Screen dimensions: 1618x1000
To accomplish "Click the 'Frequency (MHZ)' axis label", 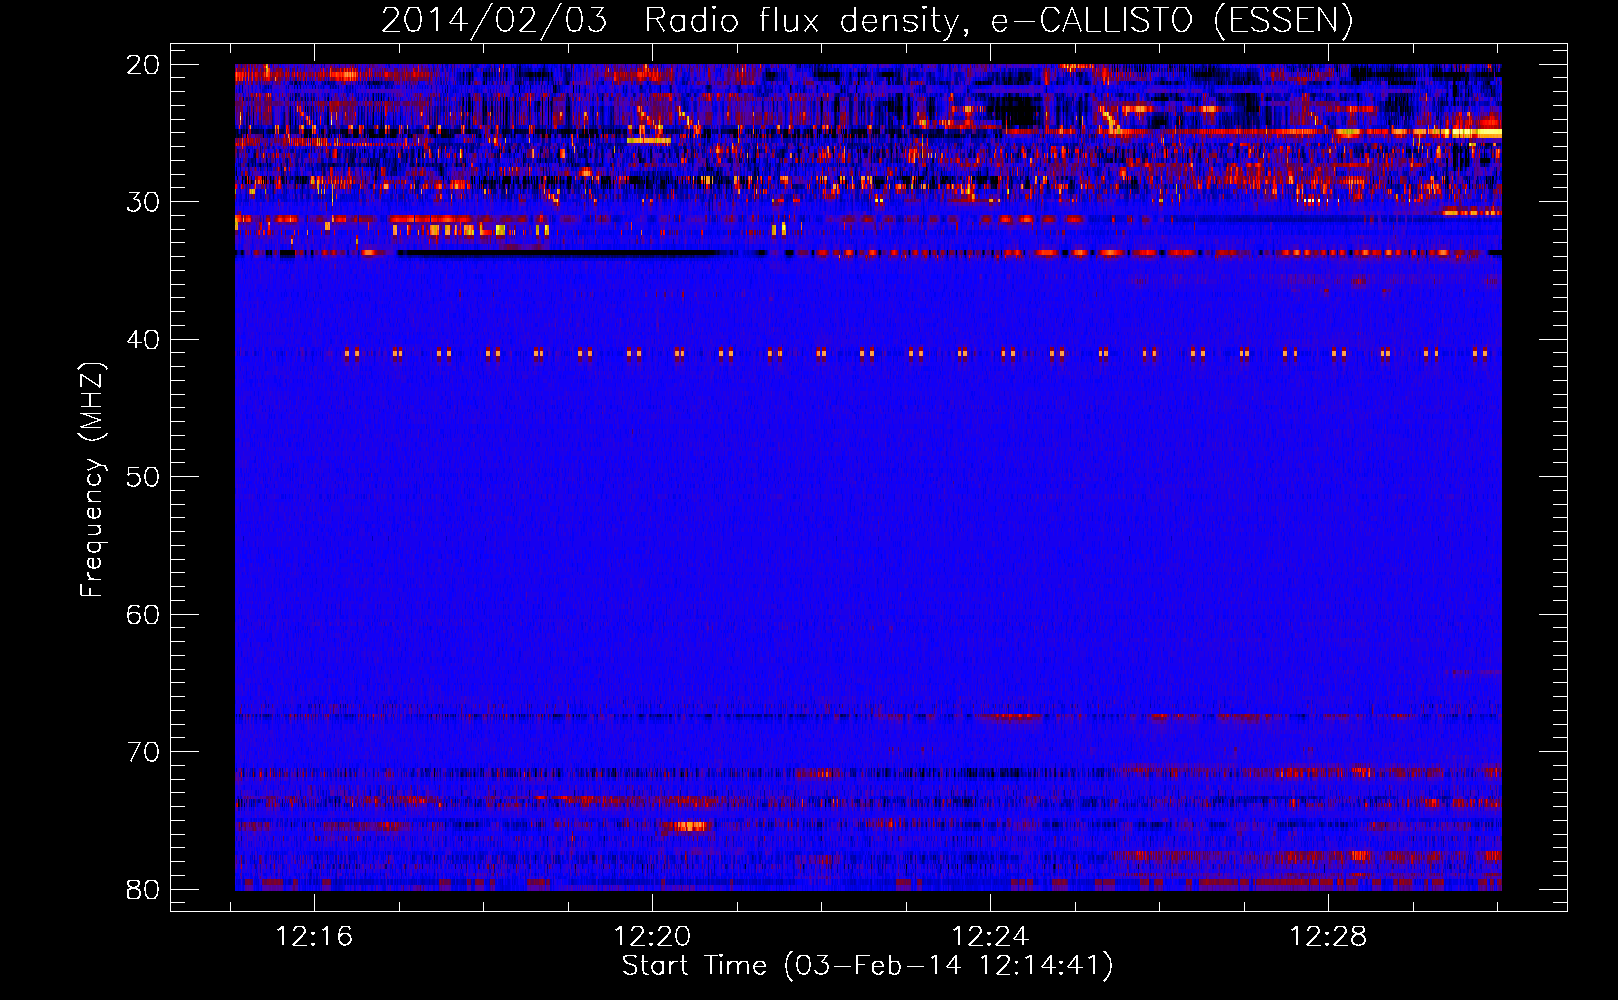I will 92,480.
